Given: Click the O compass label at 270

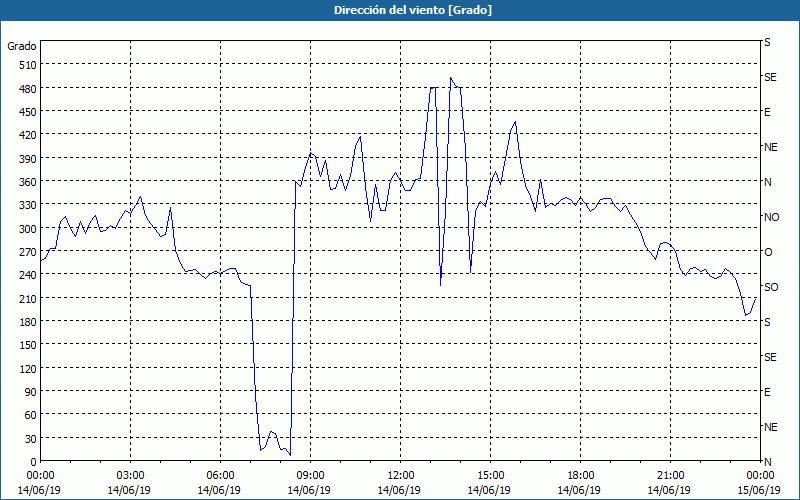Looking at the screenshot, I should [x=768, y=252].
